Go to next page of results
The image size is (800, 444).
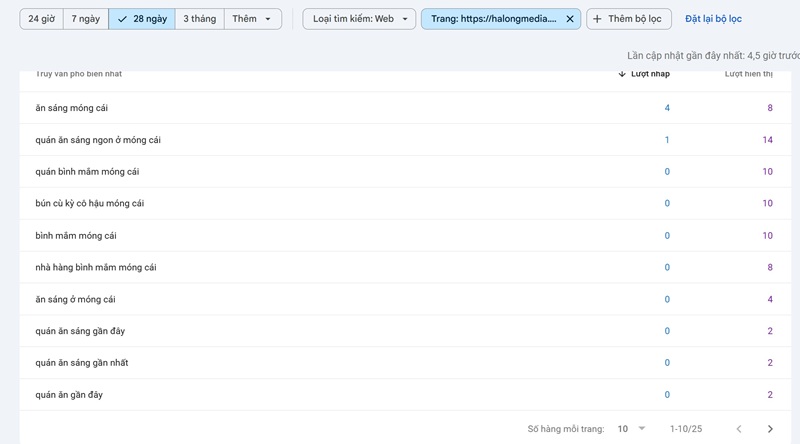coord(769,429)
